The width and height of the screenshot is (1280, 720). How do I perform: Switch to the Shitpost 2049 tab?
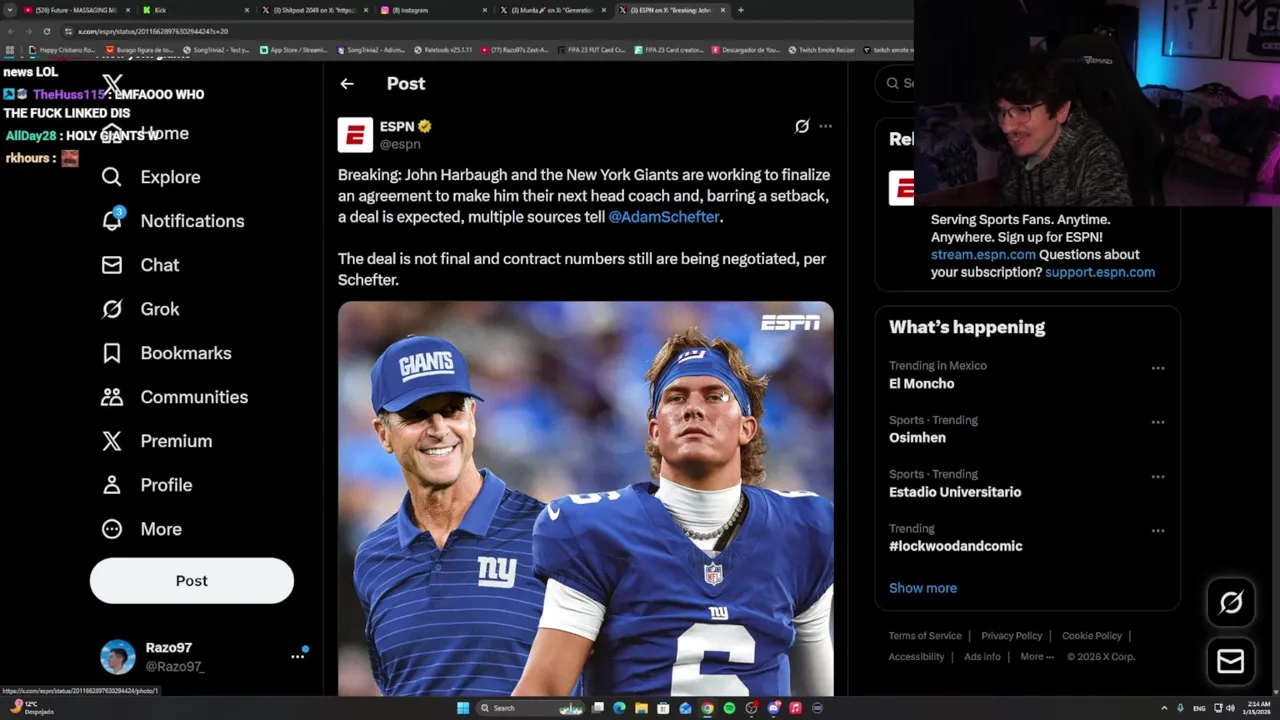click(313, 10)
